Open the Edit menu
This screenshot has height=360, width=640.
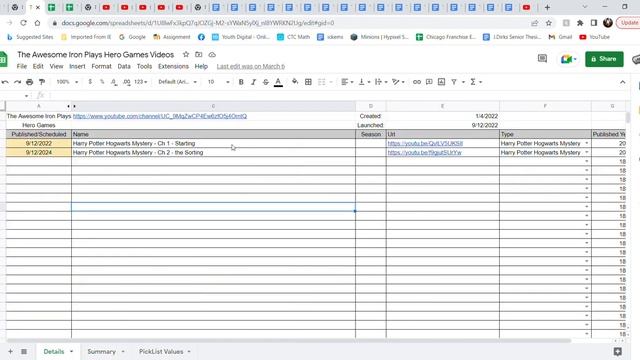[x=38, y=66]
